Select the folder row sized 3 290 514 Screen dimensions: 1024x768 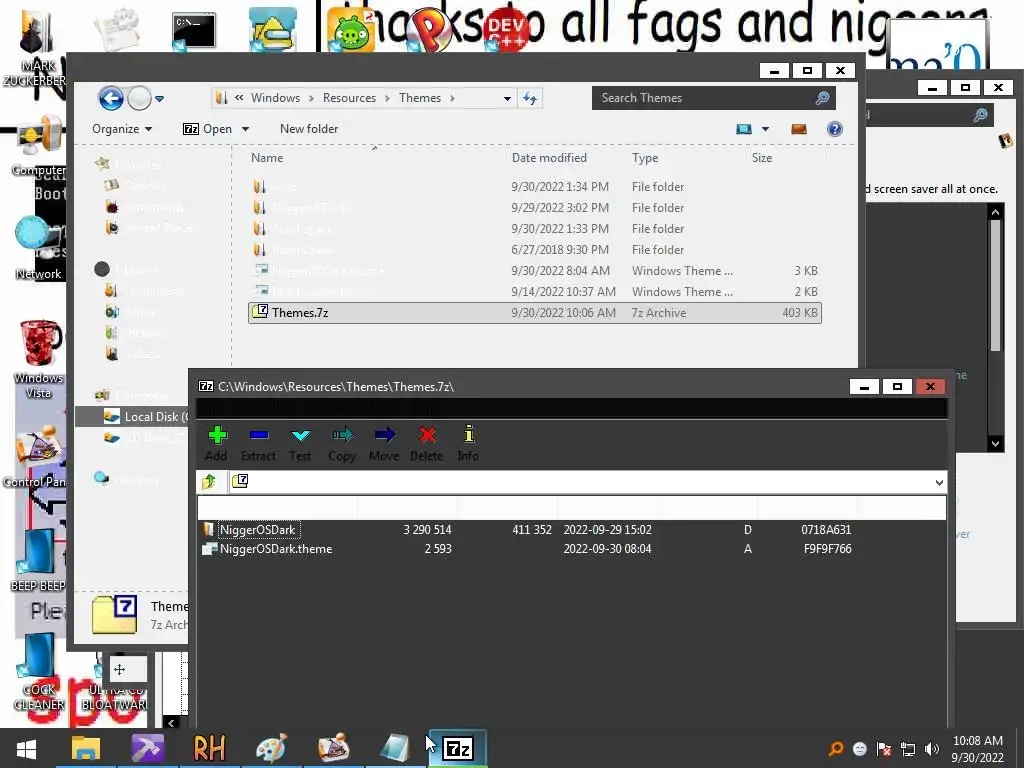(x=572, y=530)
